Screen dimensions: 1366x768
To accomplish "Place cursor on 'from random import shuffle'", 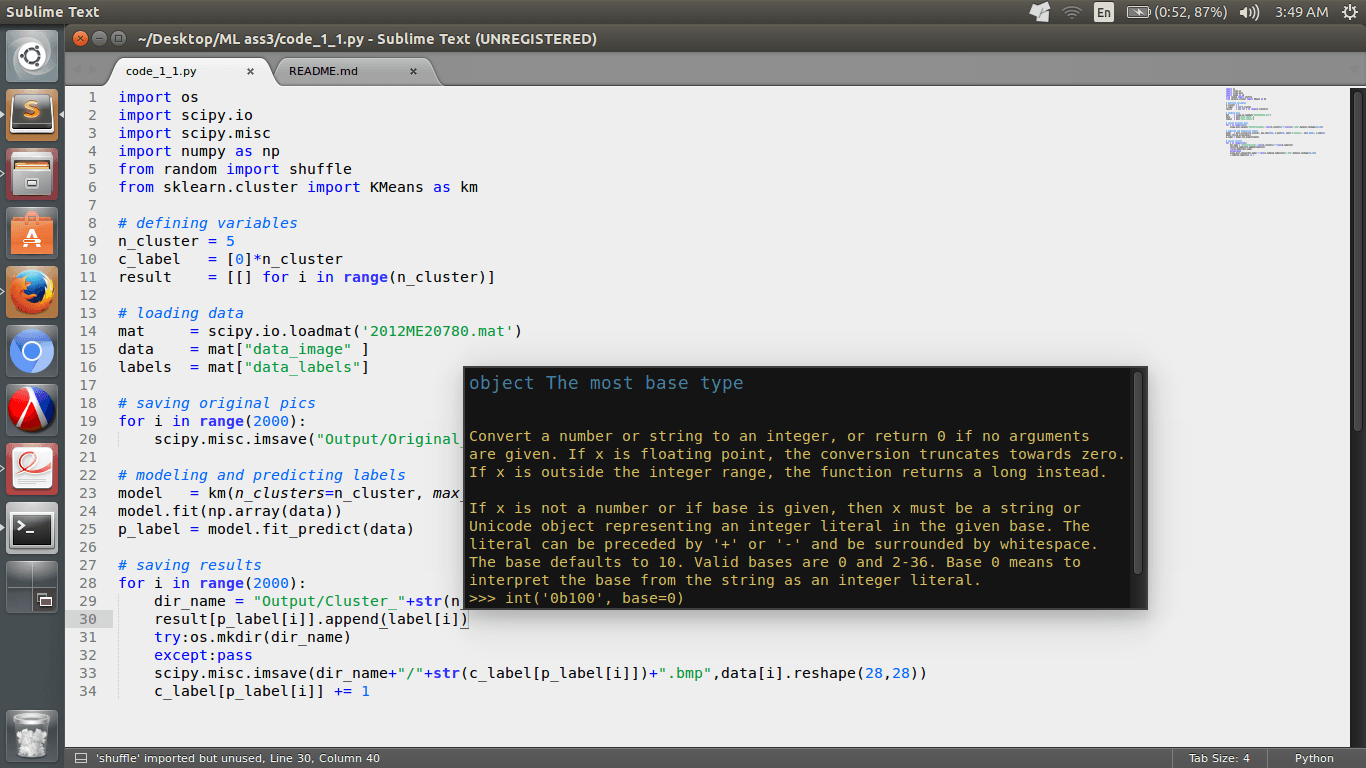I will (235, 169).
